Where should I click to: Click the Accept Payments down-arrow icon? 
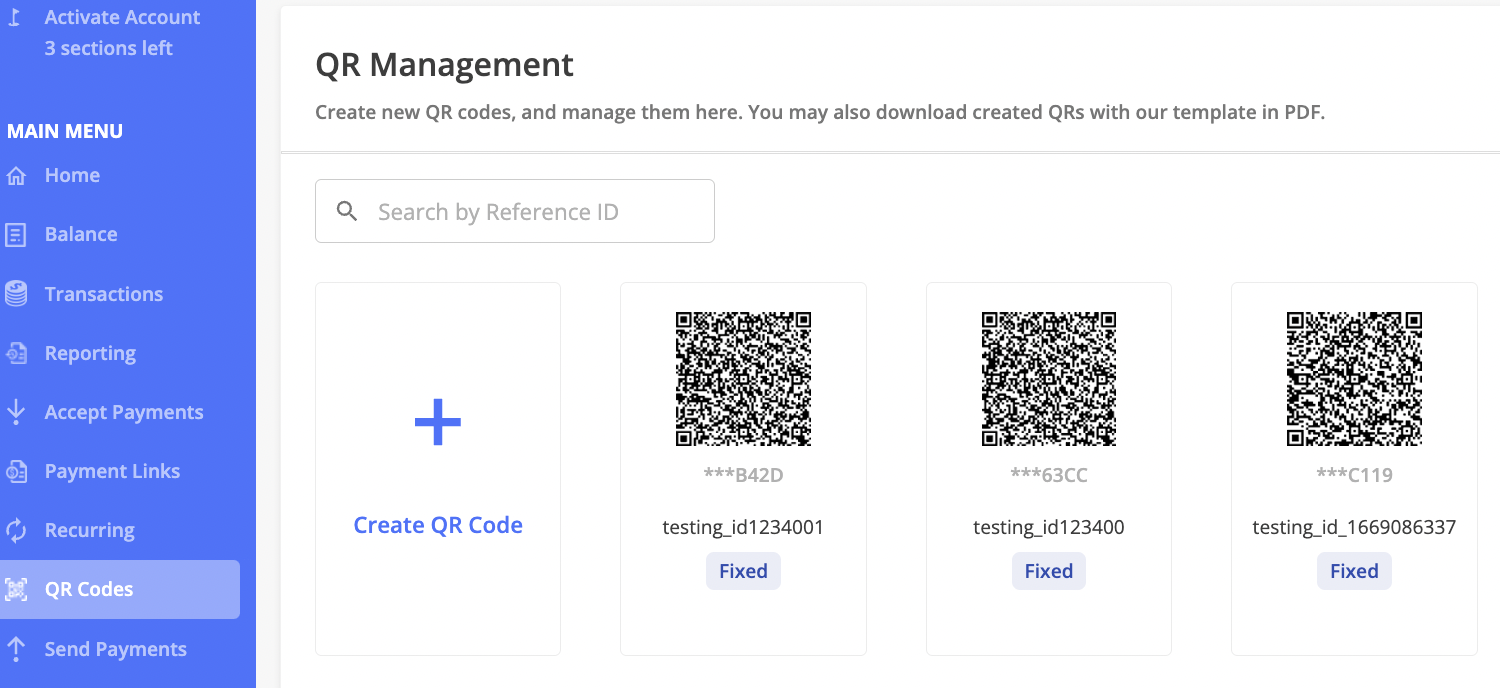point(16,412)
